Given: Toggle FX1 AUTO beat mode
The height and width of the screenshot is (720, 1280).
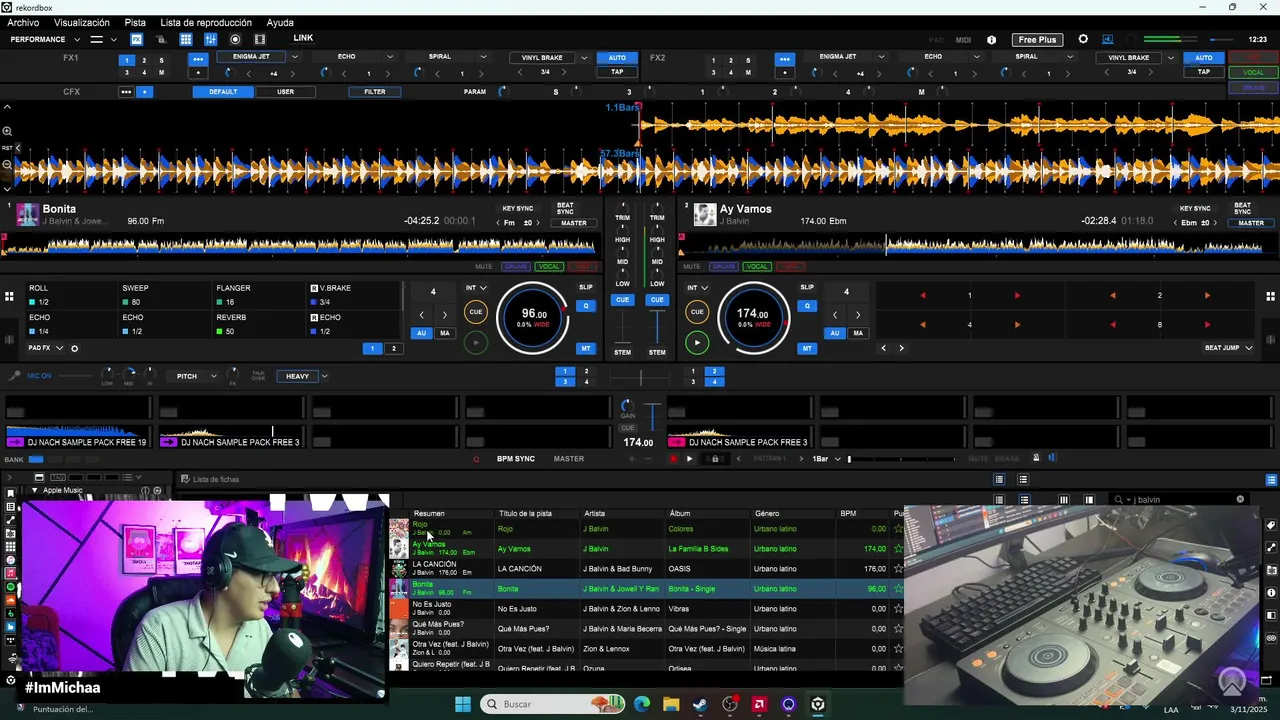Looking at the screenshot, I should pyautogui.click(x=617, y=58).
